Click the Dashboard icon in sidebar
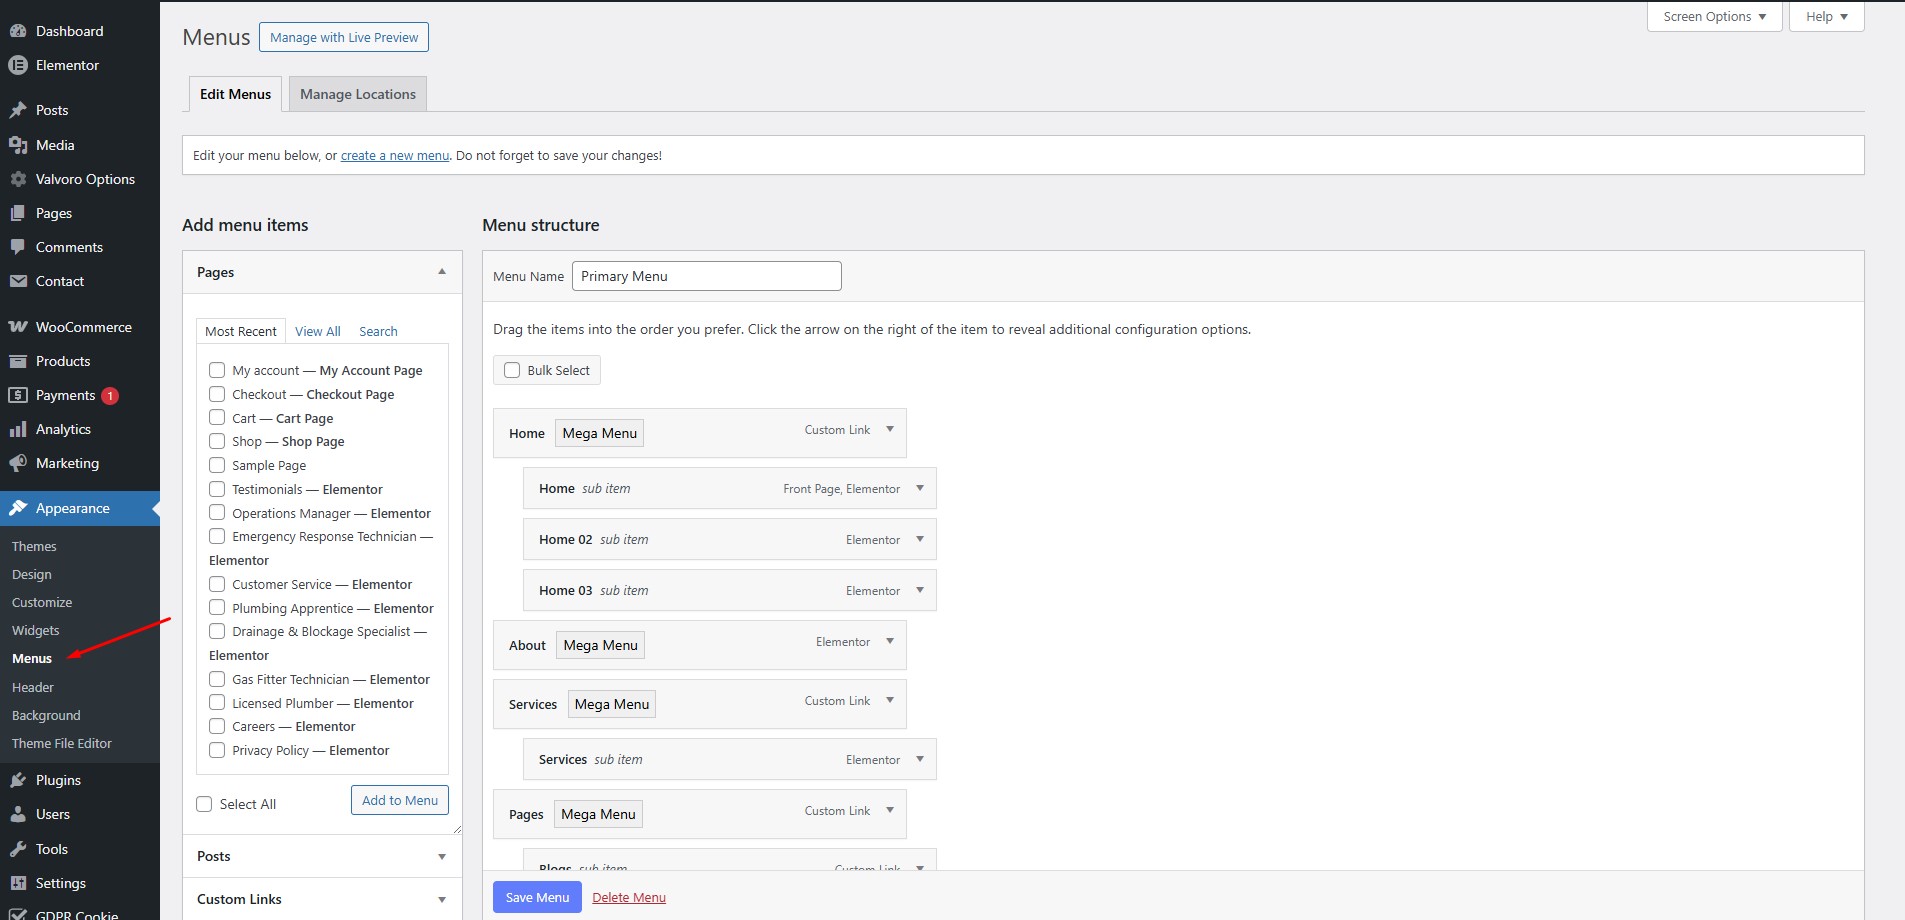Viewport: 1905px width, 920px height. click(x=18, y=31)
